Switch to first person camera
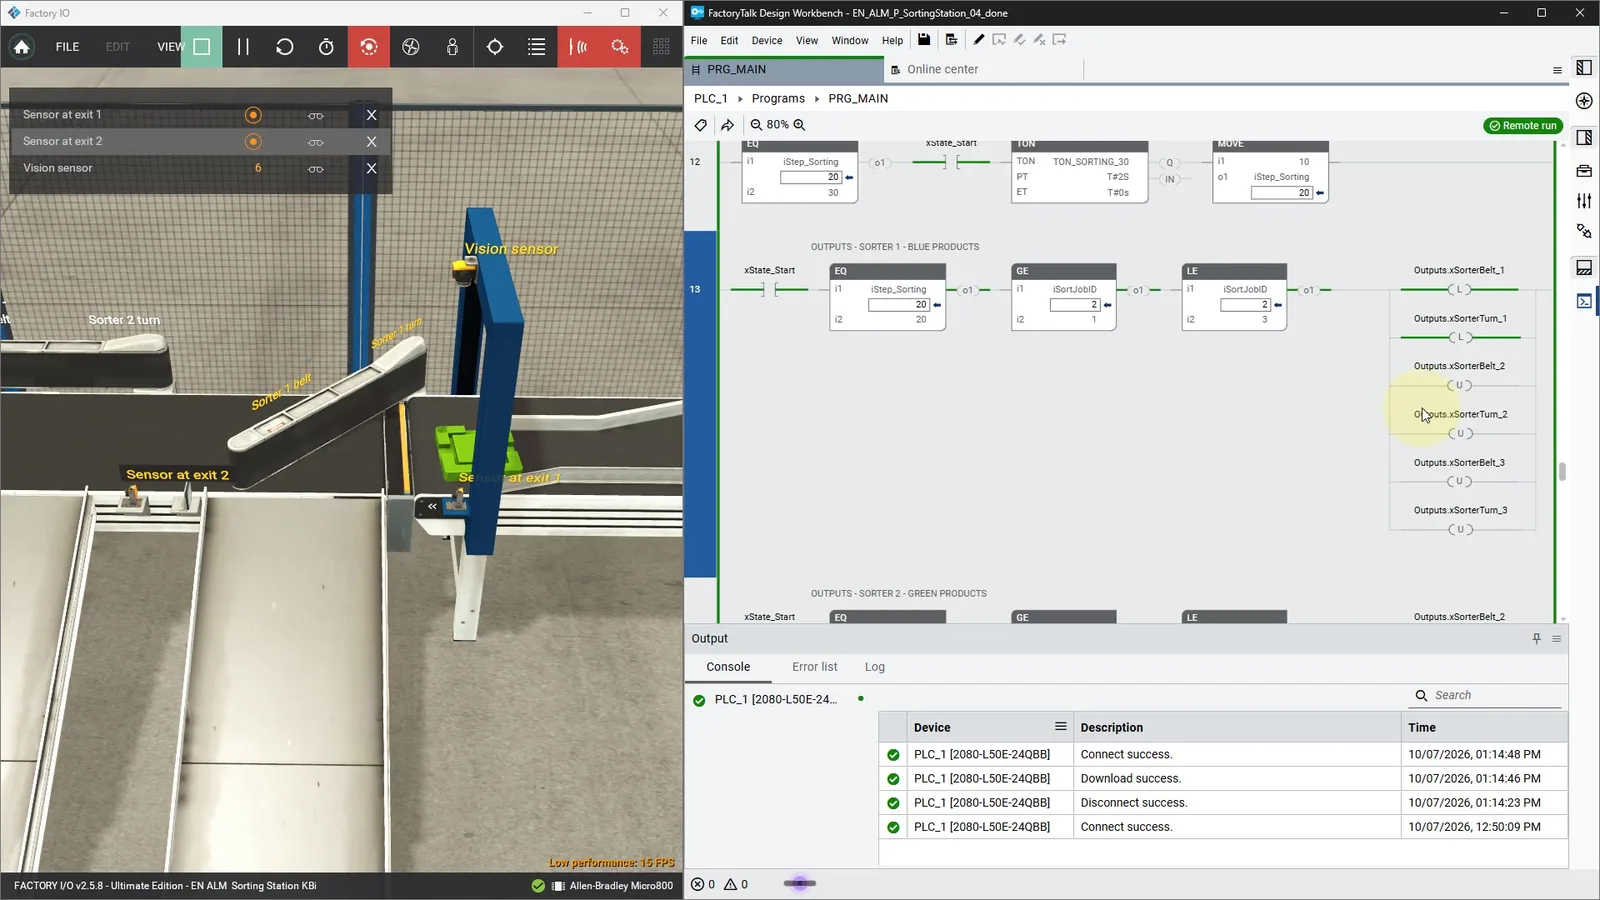 click(453, 47)
